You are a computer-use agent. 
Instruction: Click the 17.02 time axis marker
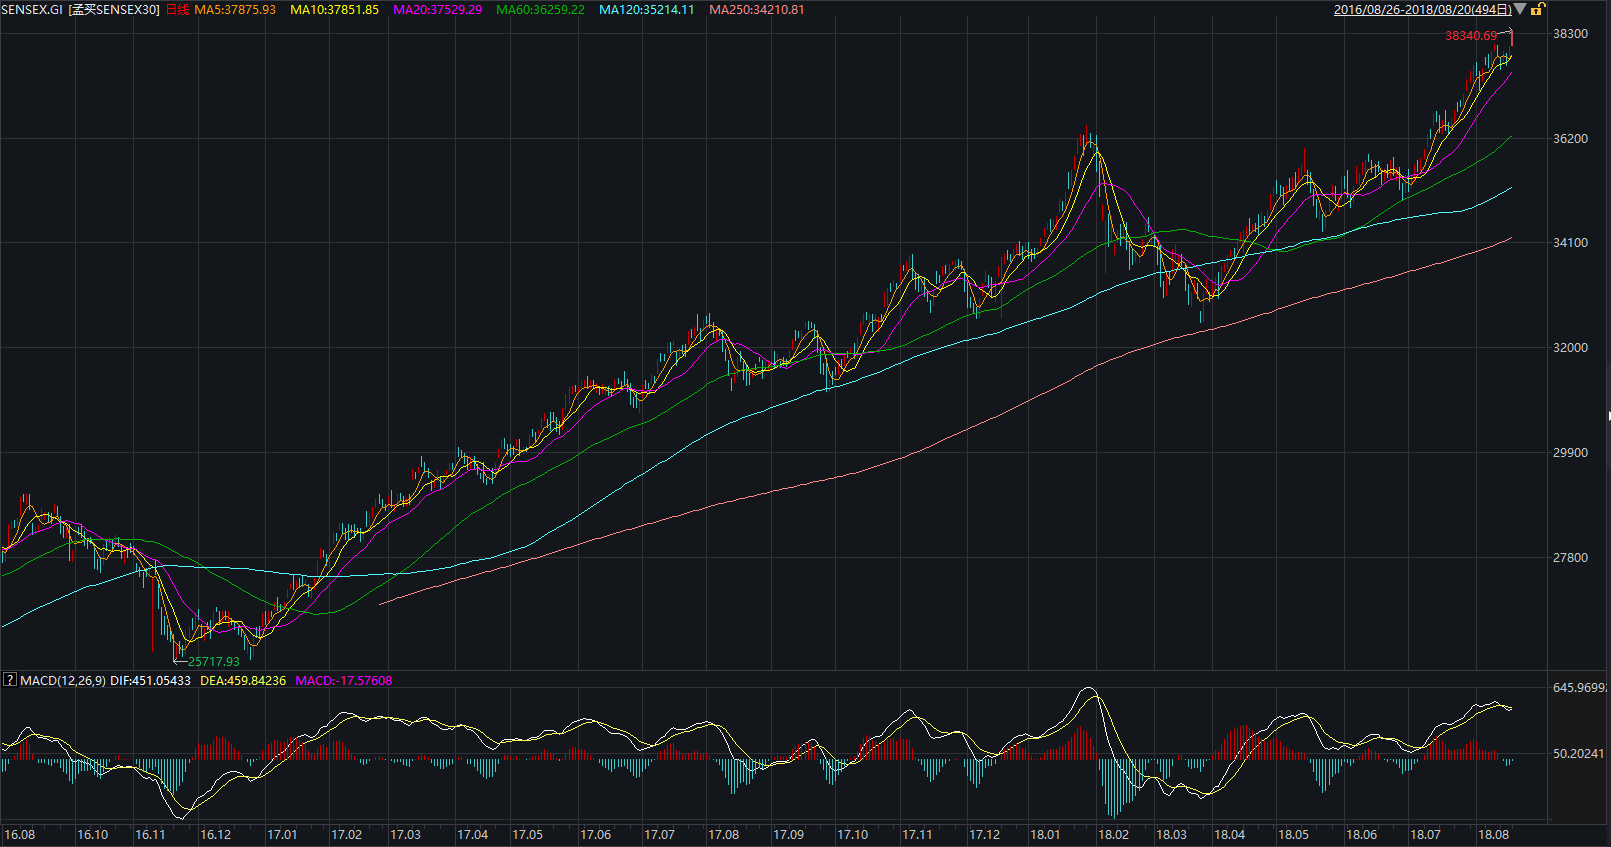pos(347,835)
